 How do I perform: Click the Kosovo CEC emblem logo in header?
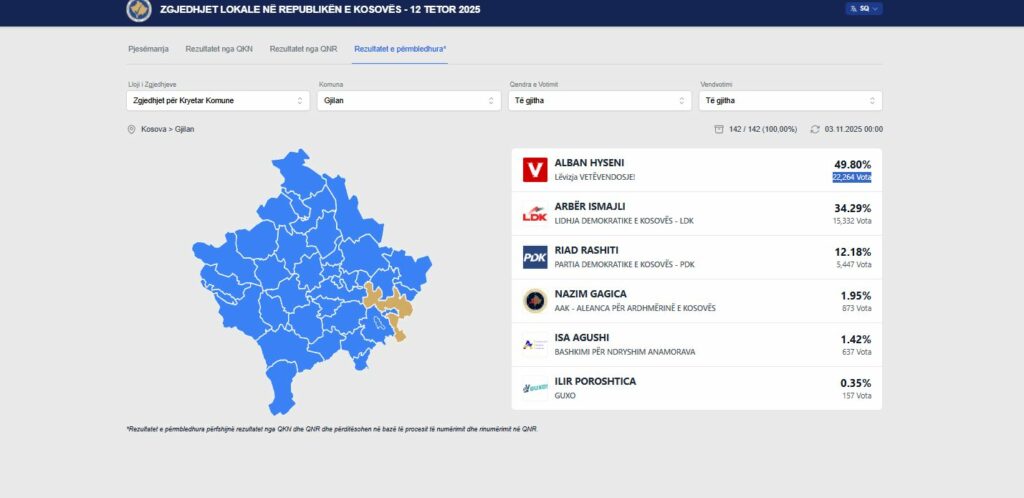click(138, 10)
